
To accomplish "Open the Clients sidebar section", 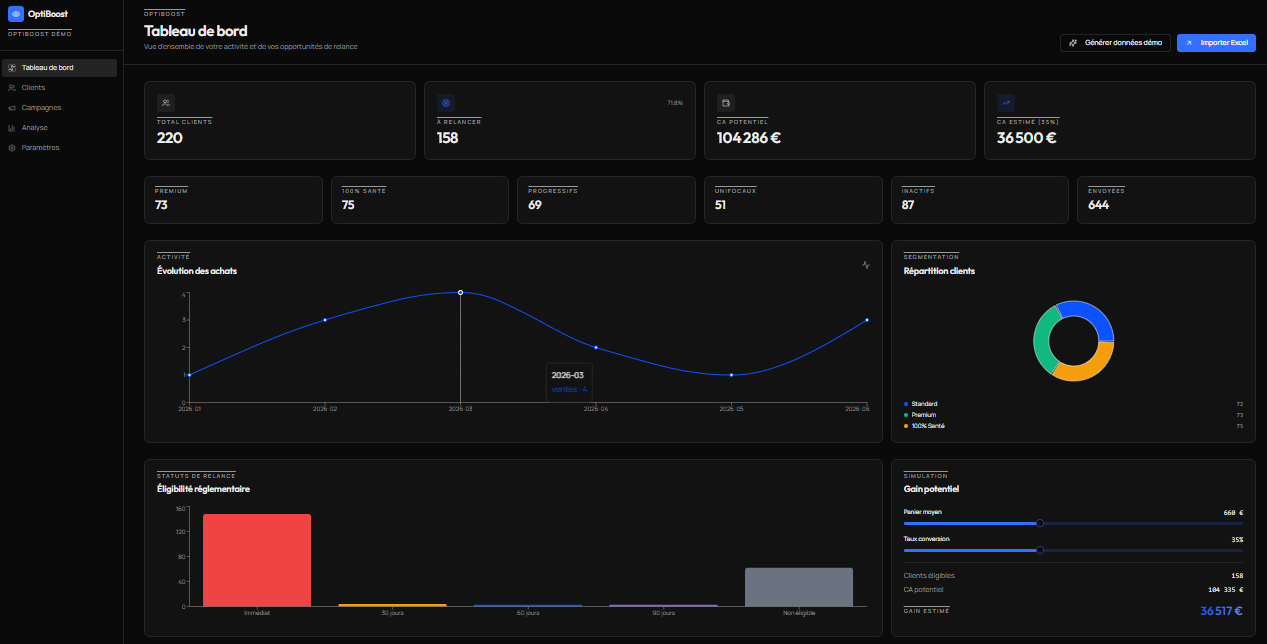I will pyautogui.click(x=59, y=88).
